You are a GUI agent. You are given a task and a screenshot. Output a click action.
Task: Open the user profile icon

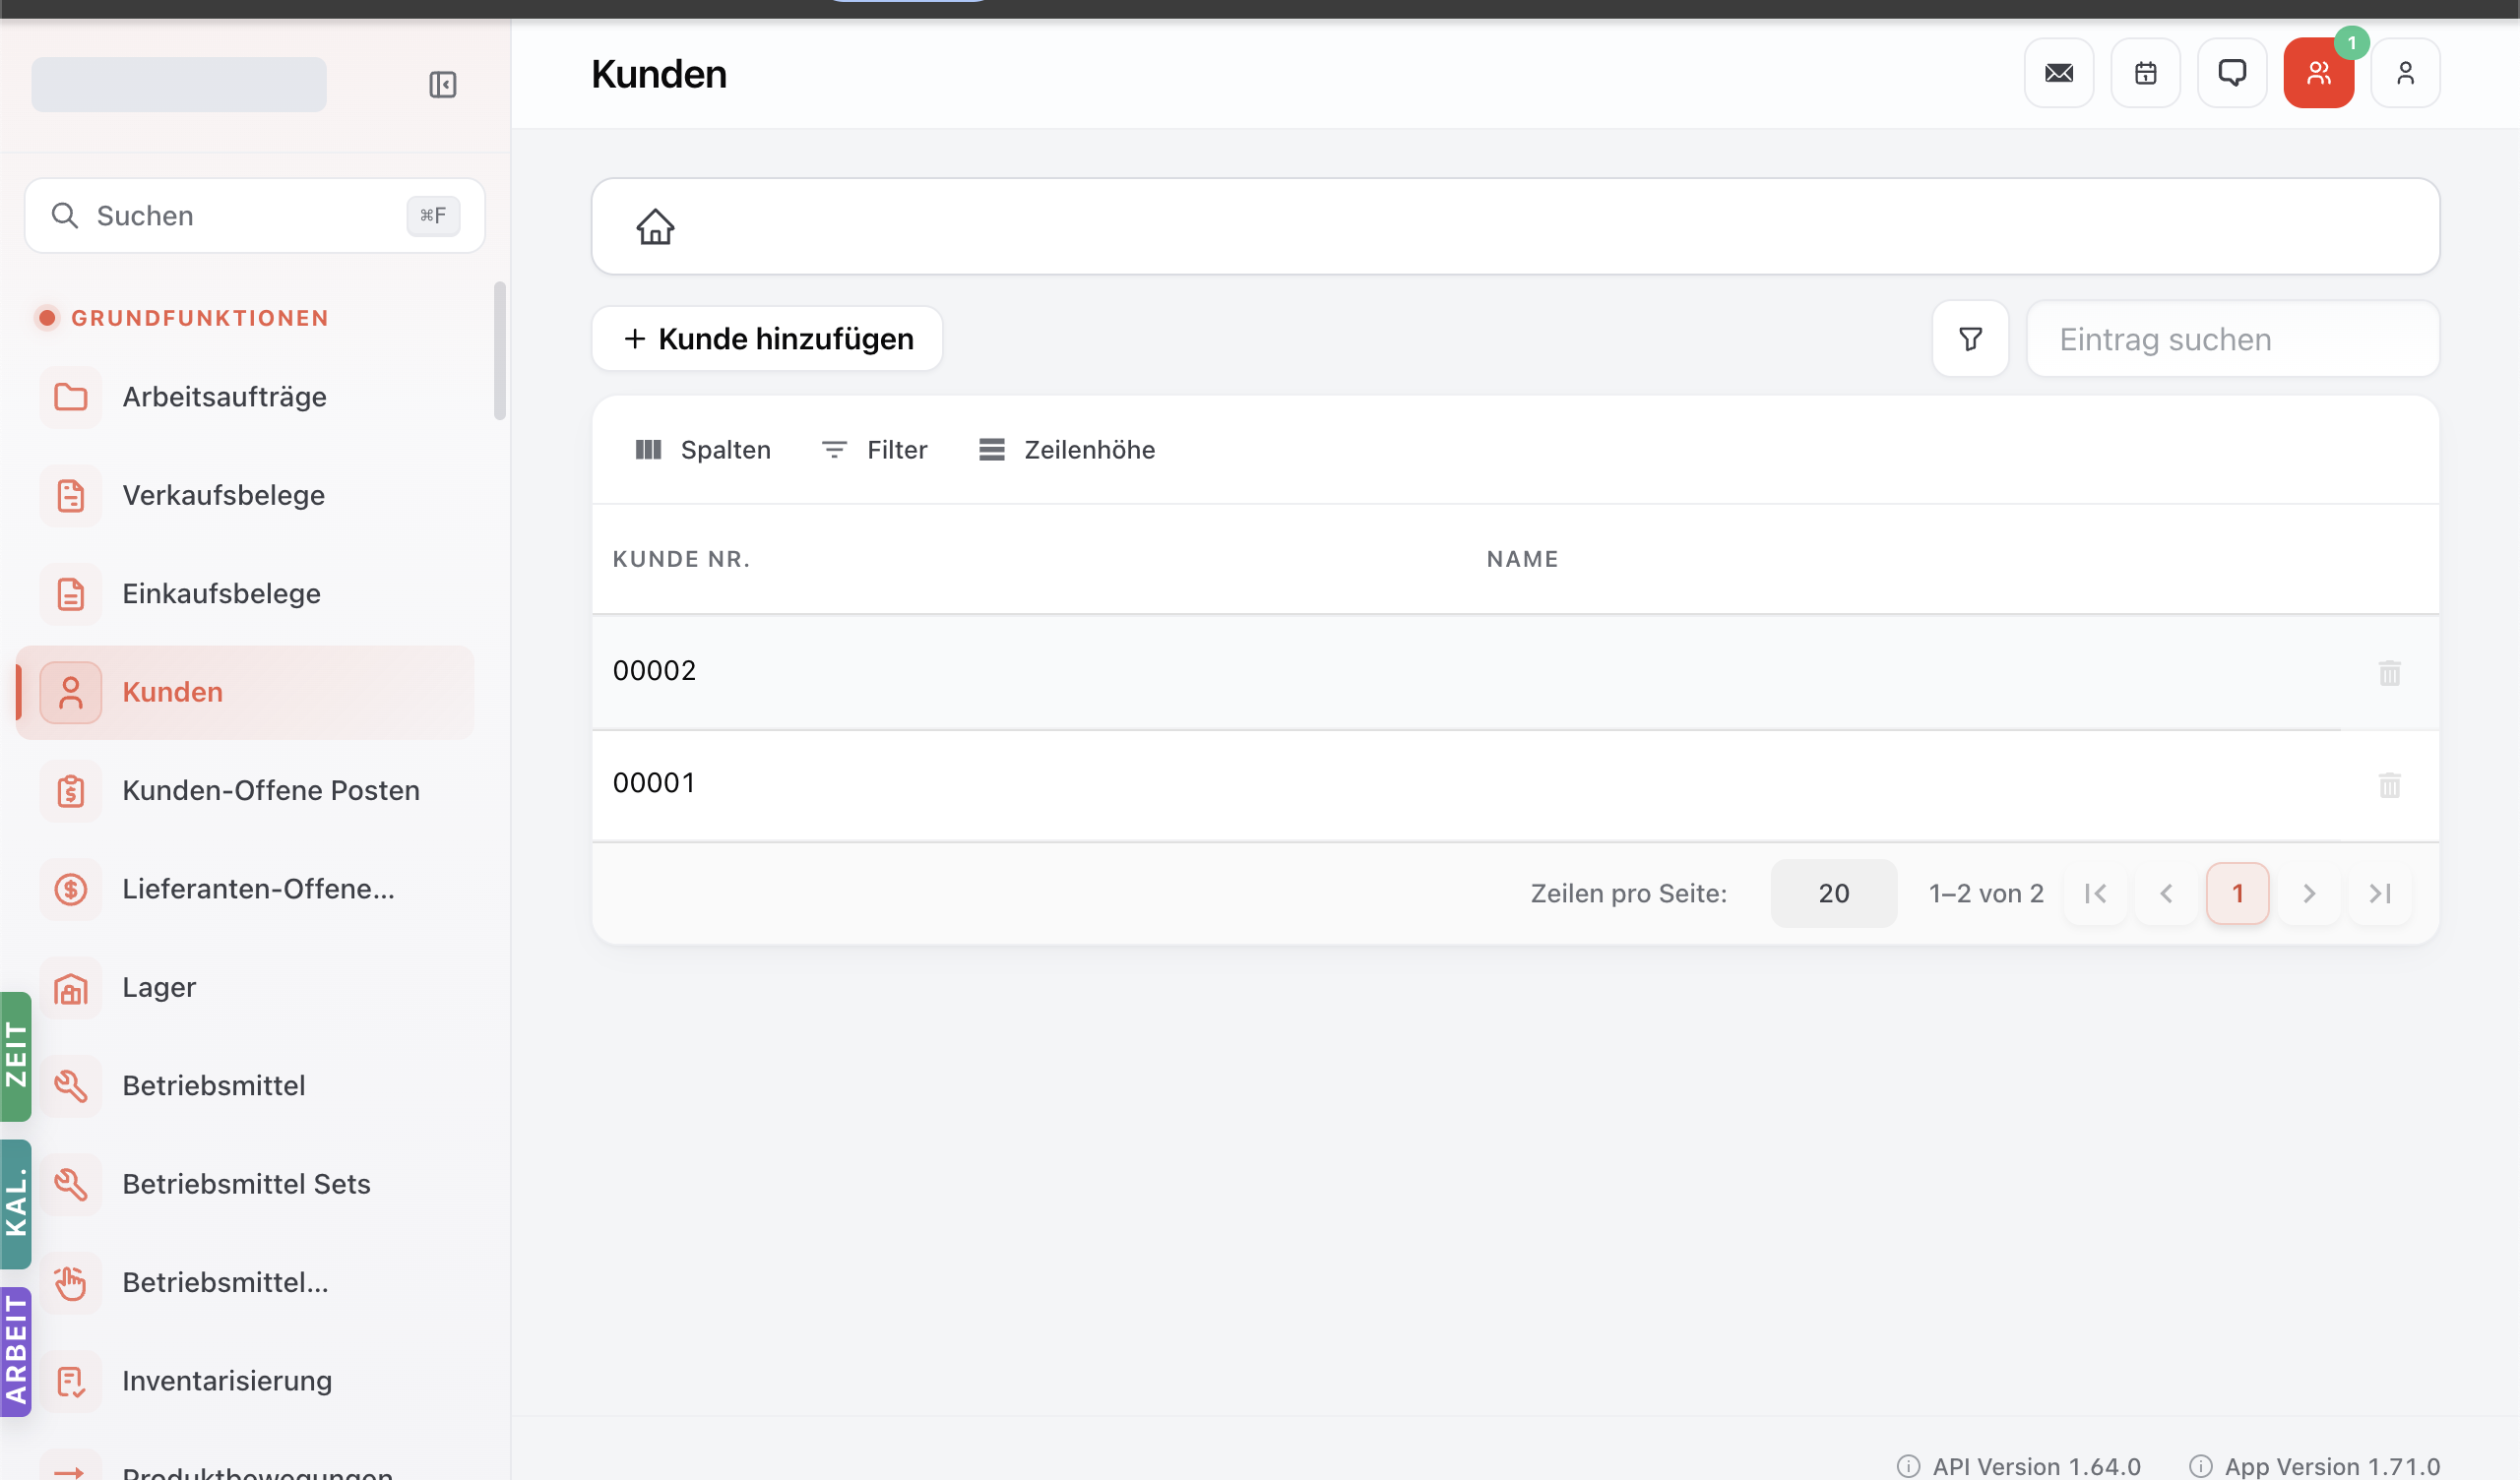coord(2405,73)
